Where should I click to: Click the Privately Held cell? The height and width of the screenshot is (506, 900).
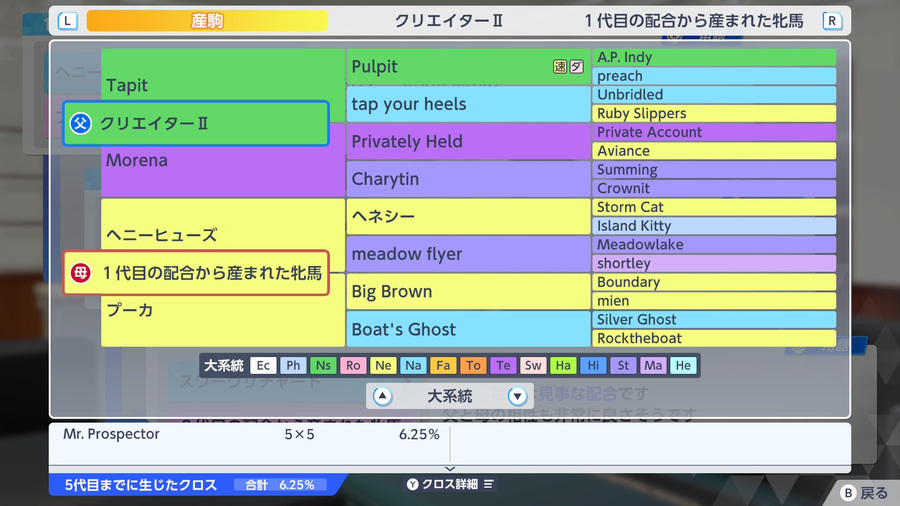[468, 141]
